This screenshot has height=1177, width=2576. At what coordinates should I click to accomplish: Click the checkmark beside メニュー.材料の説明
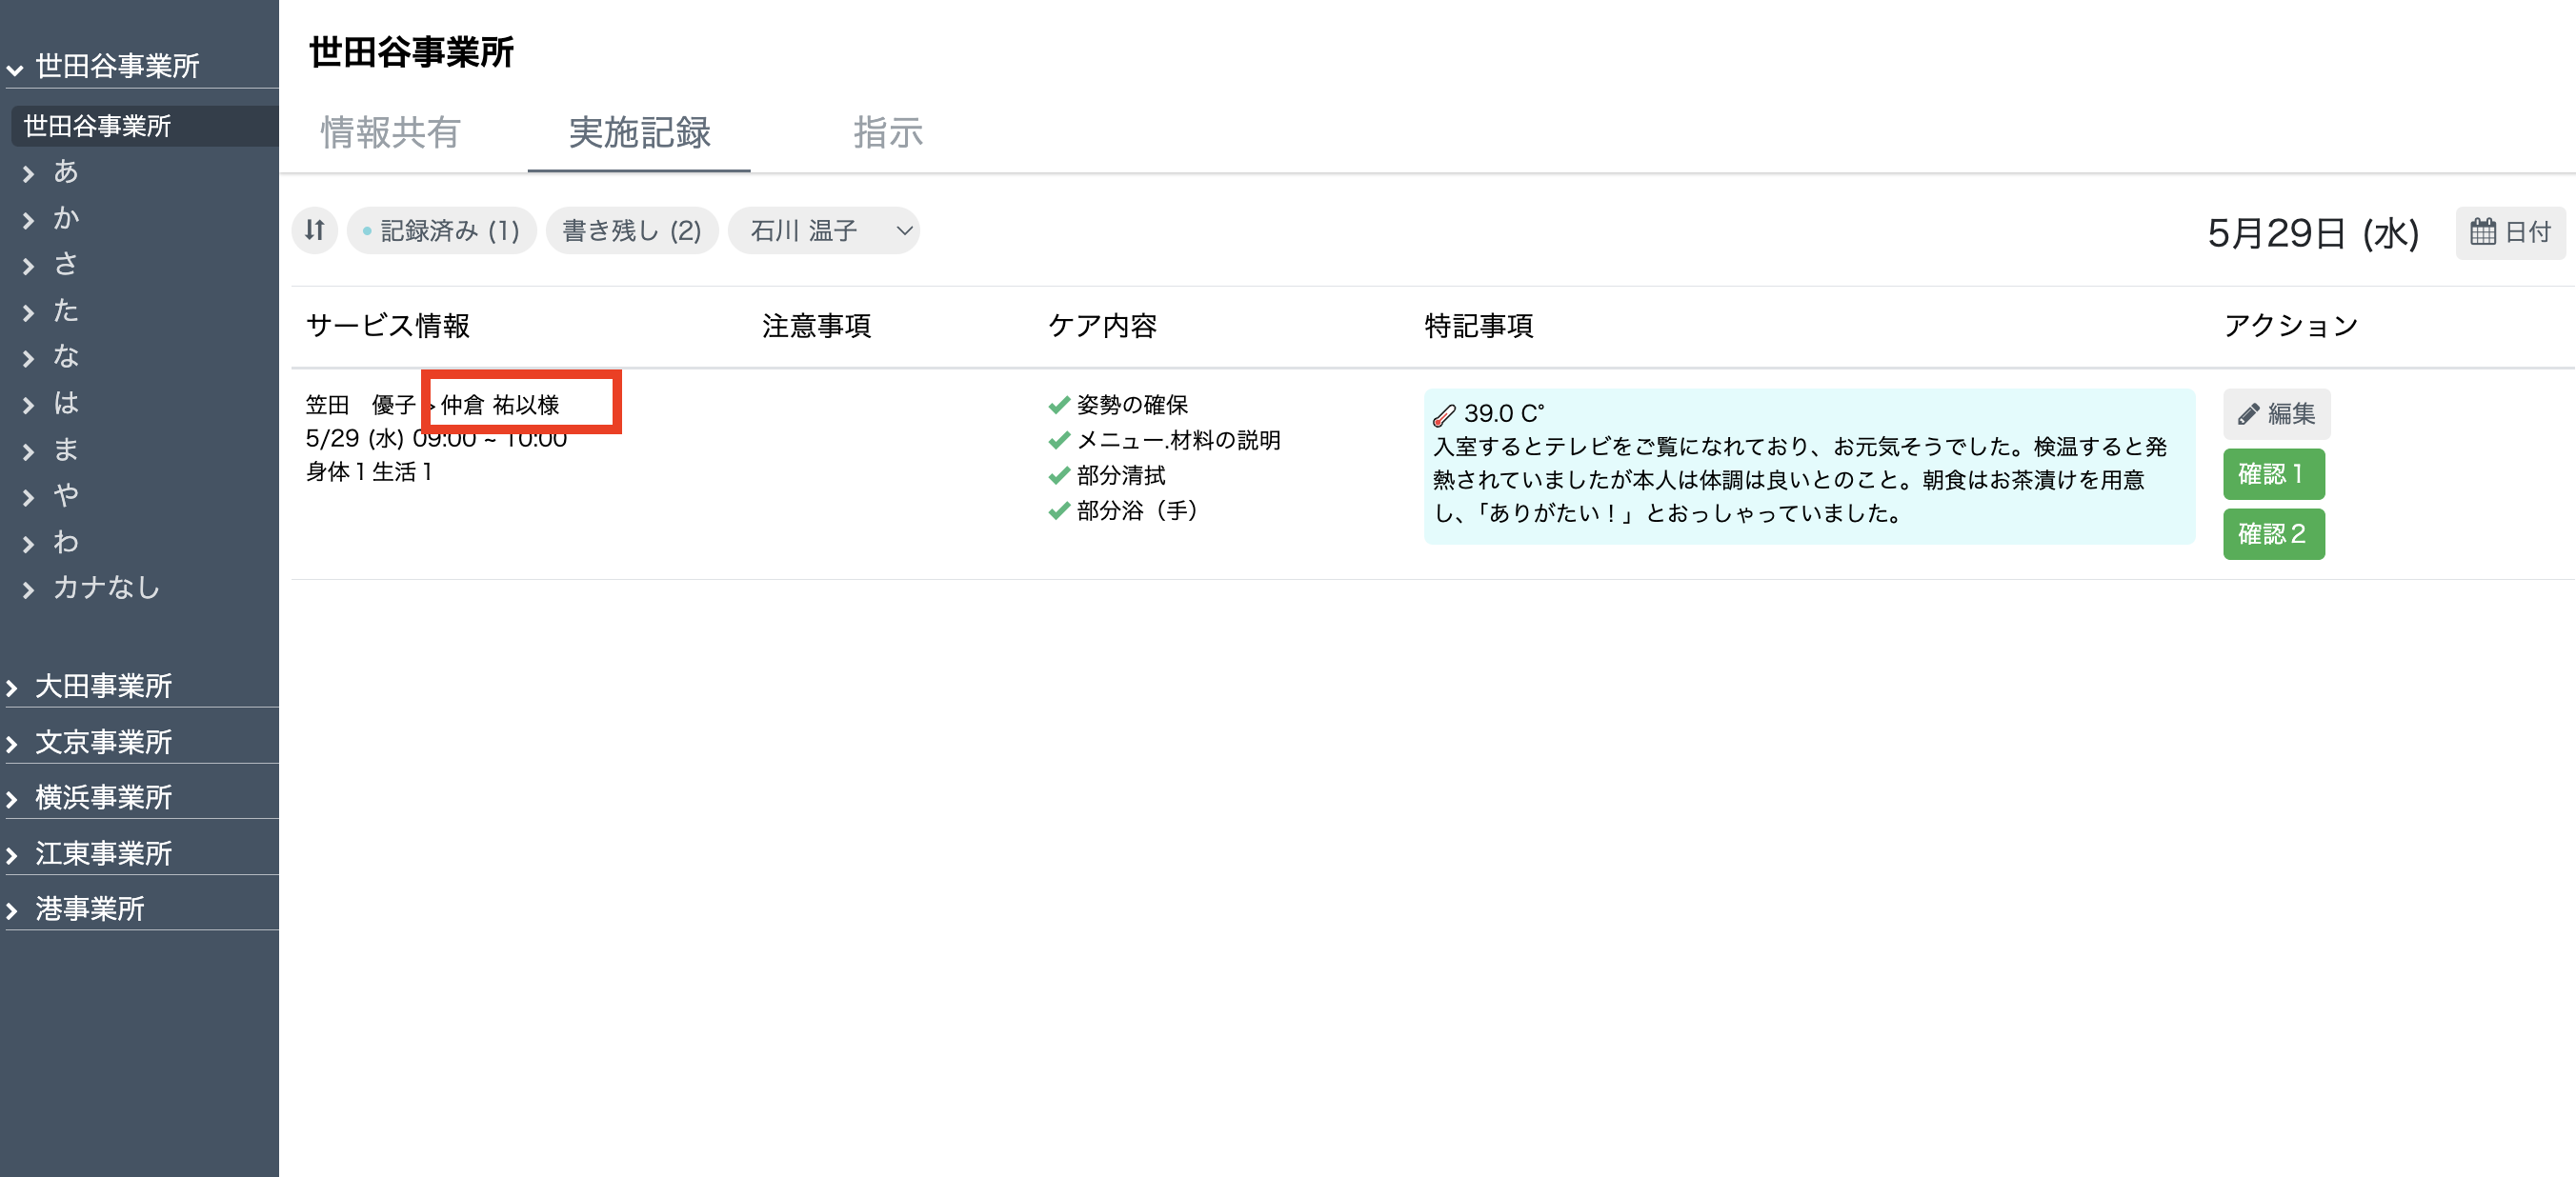pos(1058,440)
